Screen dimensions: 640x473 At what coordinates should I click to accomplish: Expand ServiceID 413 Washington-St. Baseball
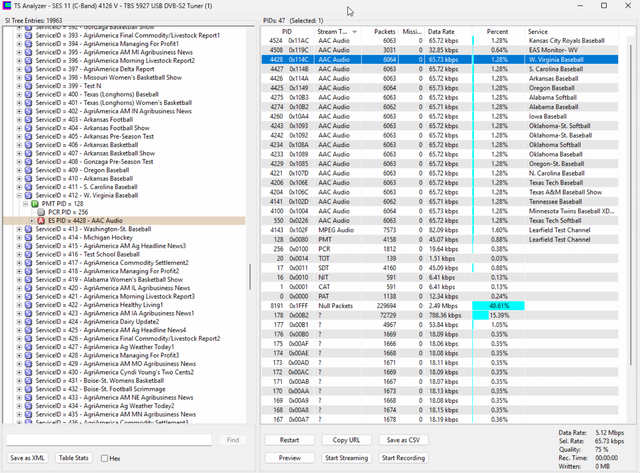click(19, 229)
